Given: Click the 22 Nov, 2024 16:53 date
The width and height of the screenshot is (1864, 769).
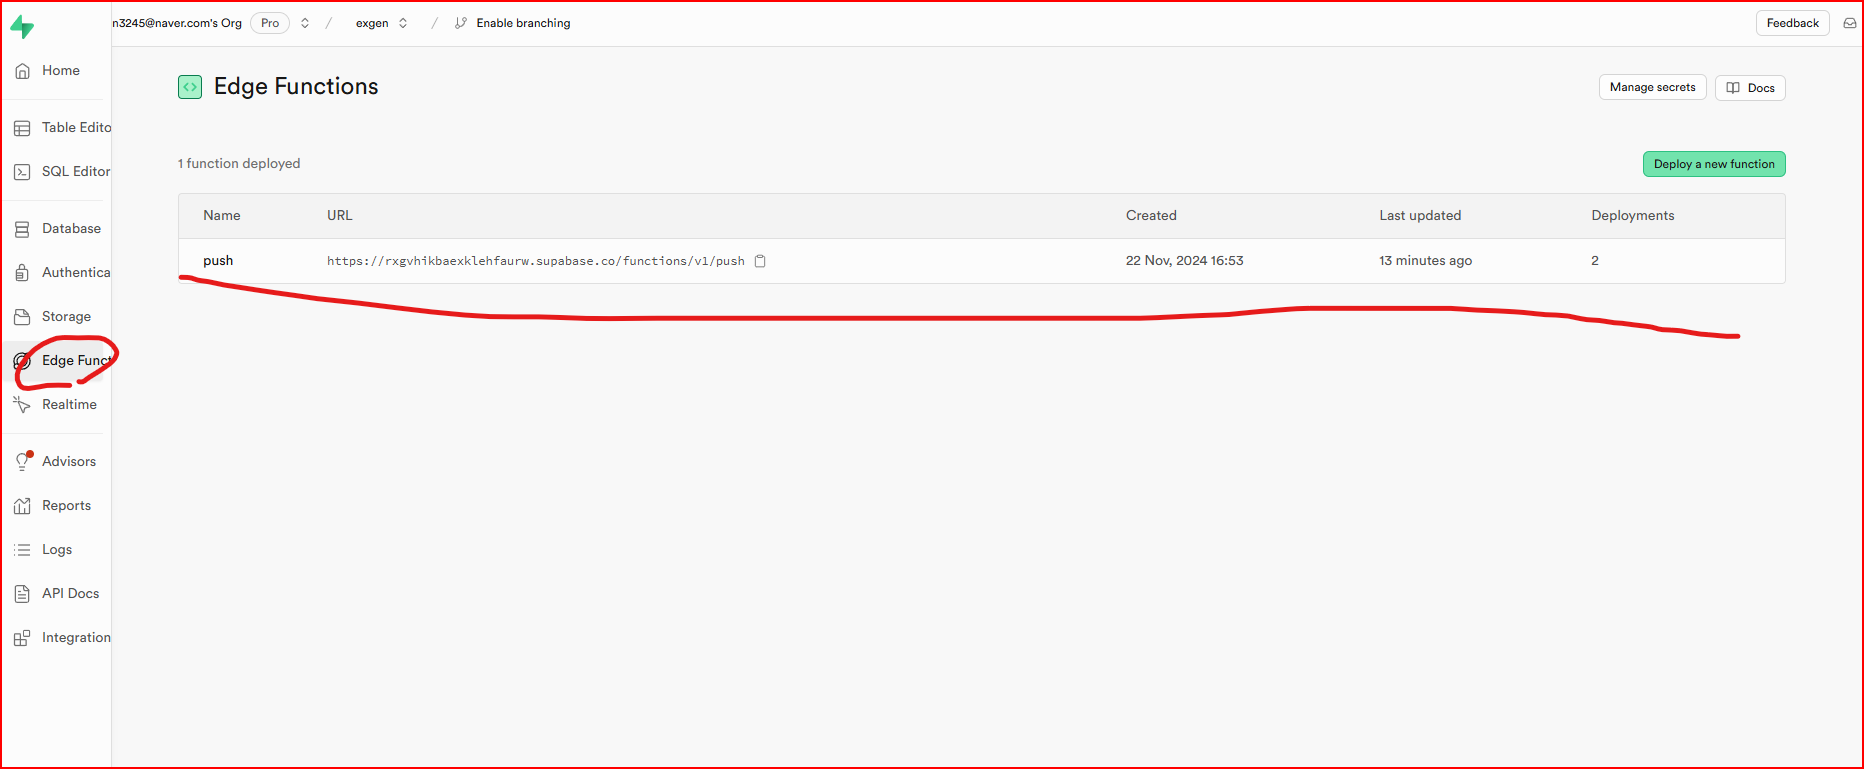Looking at the screenshot, I should pos(1185,261).
